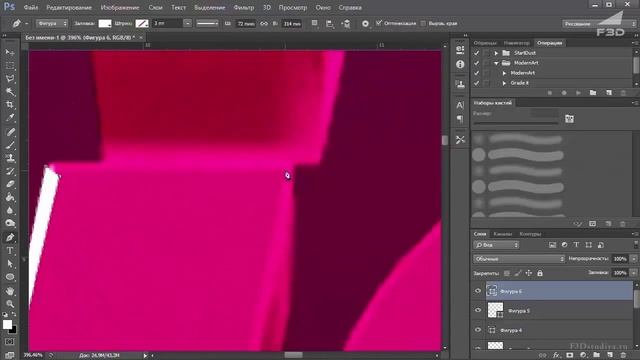Expand the Grade it action
The image size is (640, 360).
[x=504, y=83]
